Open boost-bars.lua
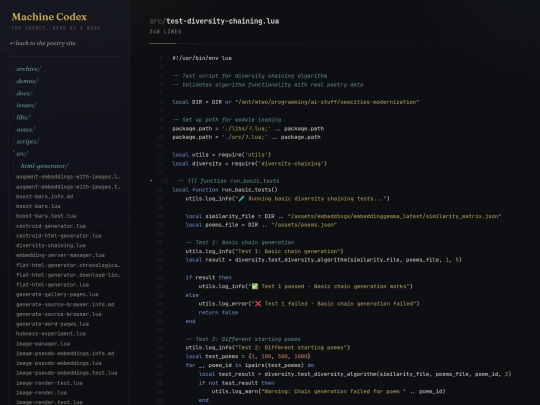 pyautogui.click(x=38, y=206)
